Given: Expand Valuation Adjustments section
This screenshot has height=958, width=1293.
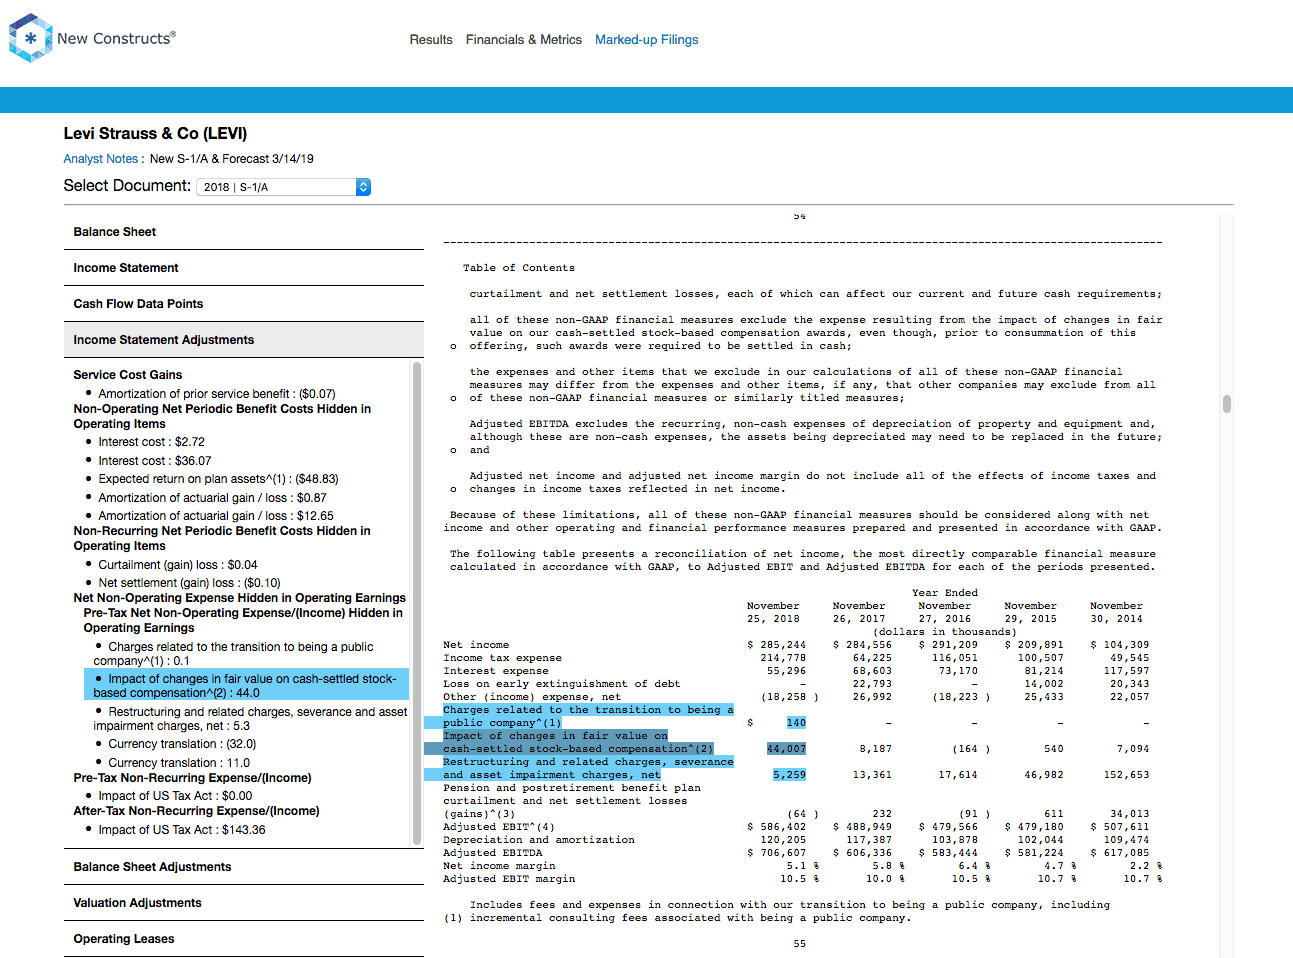Looking at the screenshot, I should tap(244, 903).
